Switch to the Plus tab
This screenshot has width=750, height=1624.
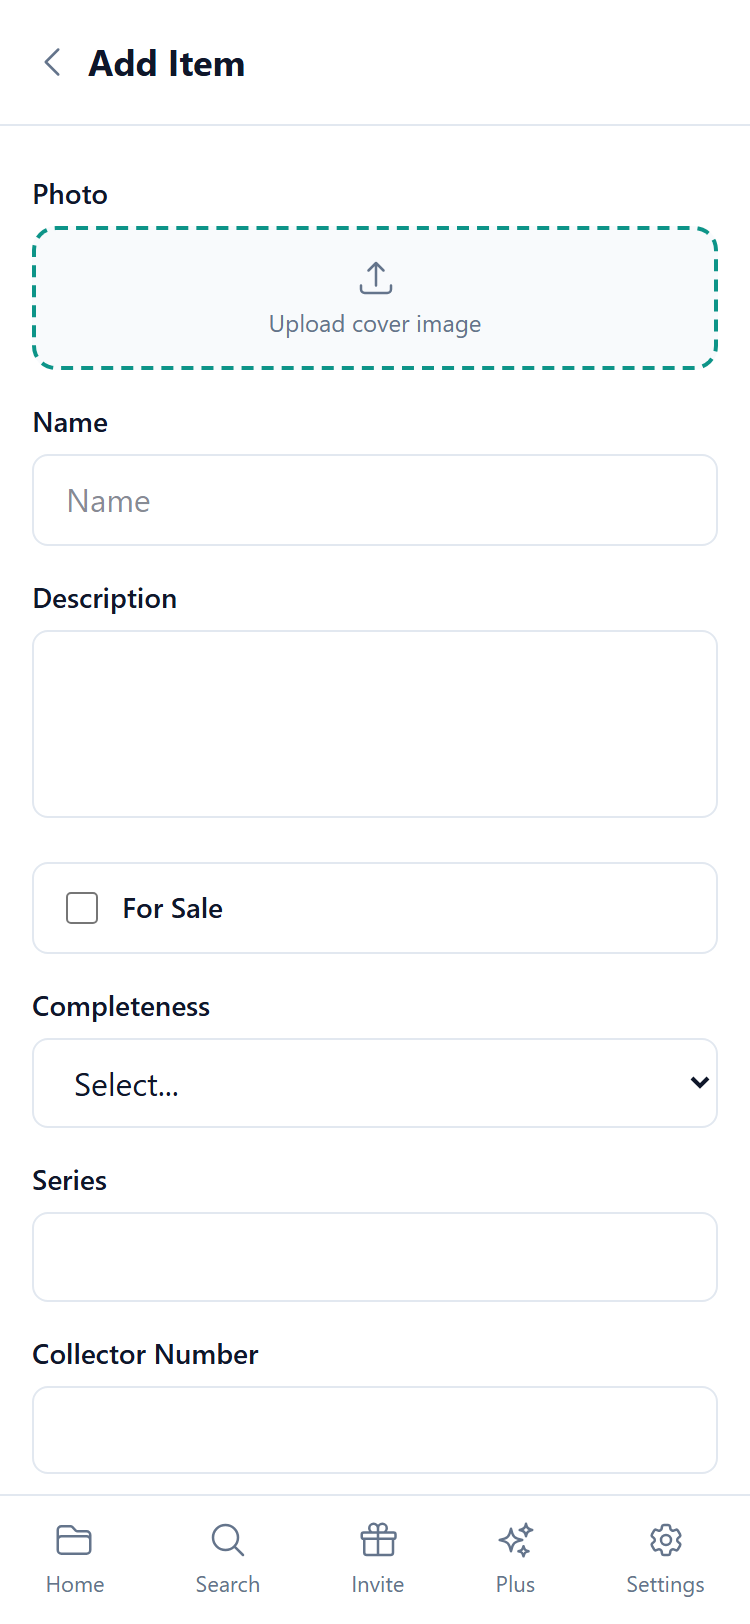point(515,1555)
